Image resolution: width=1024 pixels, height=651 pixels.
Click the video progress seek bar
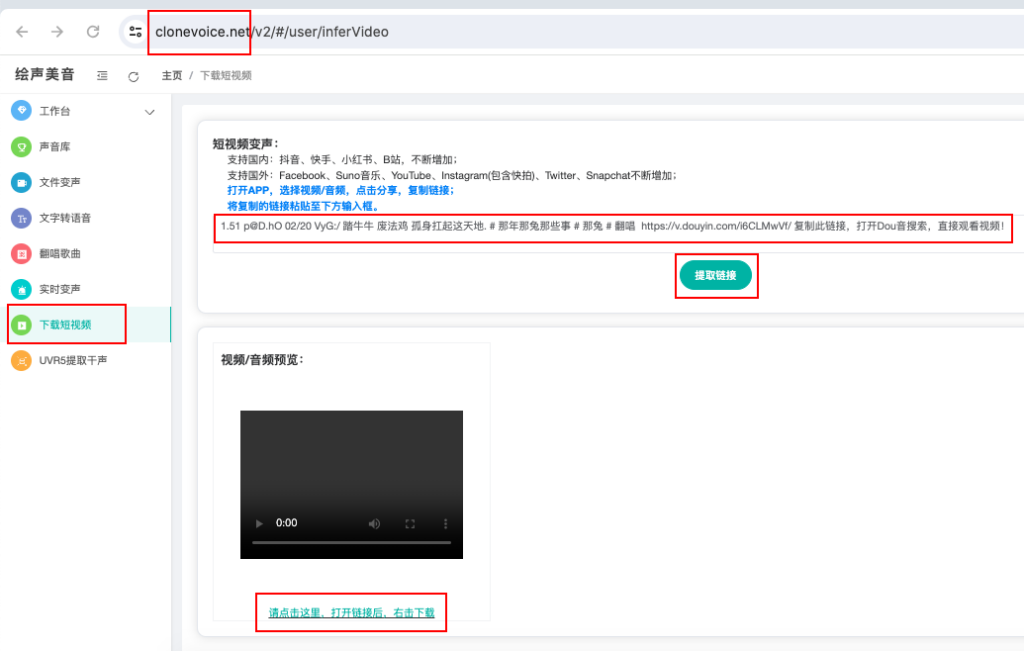coord(350,543)
